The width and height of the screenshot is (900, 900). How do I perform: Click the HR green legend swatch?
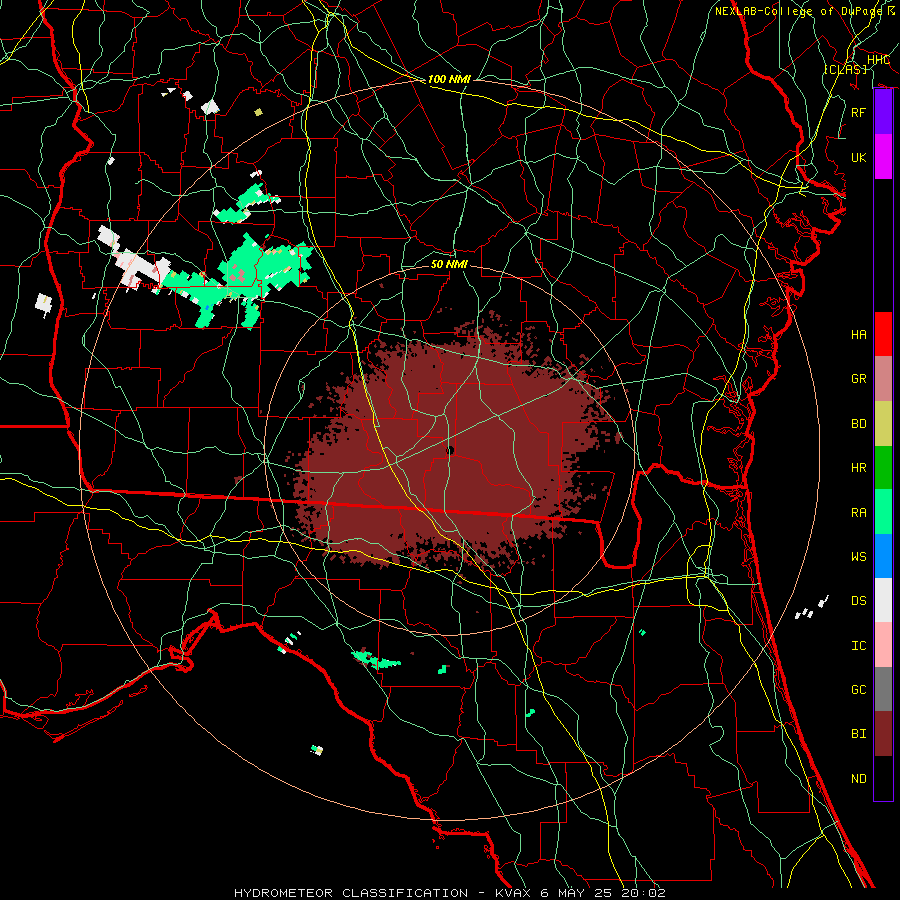tap(883, 468)
